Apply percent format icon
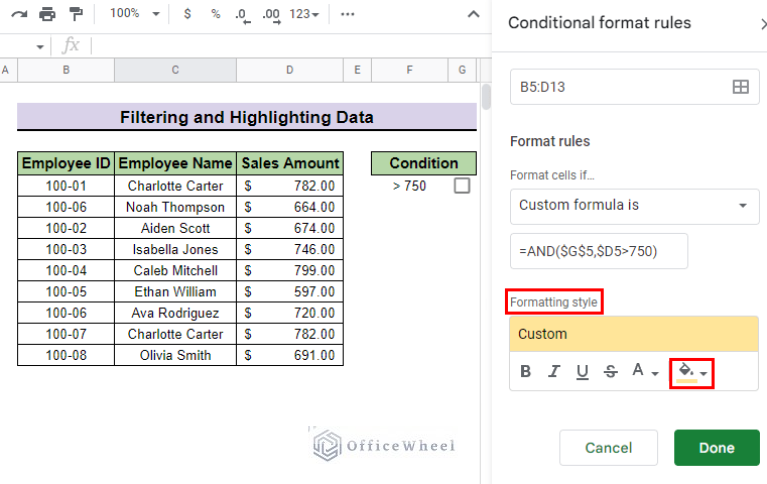The image size is (767, 484). tap(215, 14)
